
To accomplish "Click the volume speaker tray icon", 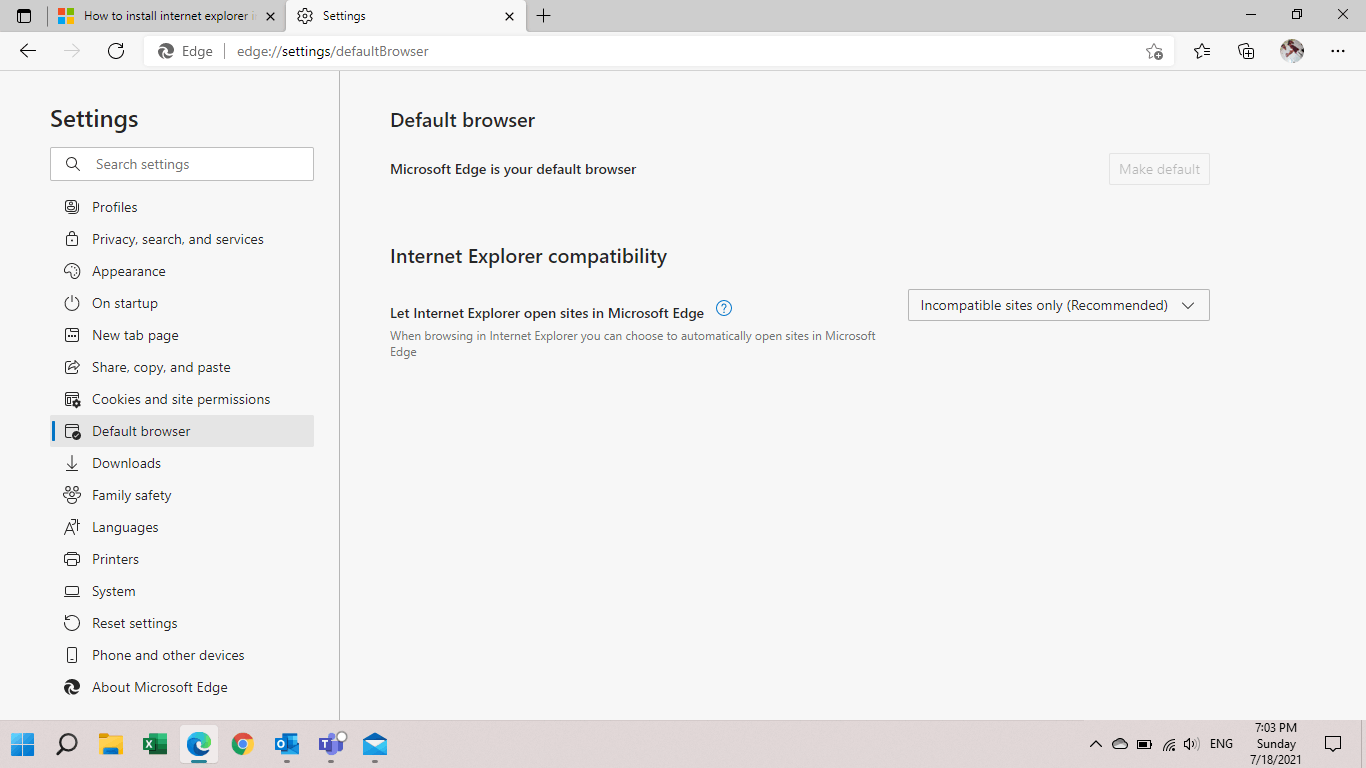I will tap(1191, 744).
